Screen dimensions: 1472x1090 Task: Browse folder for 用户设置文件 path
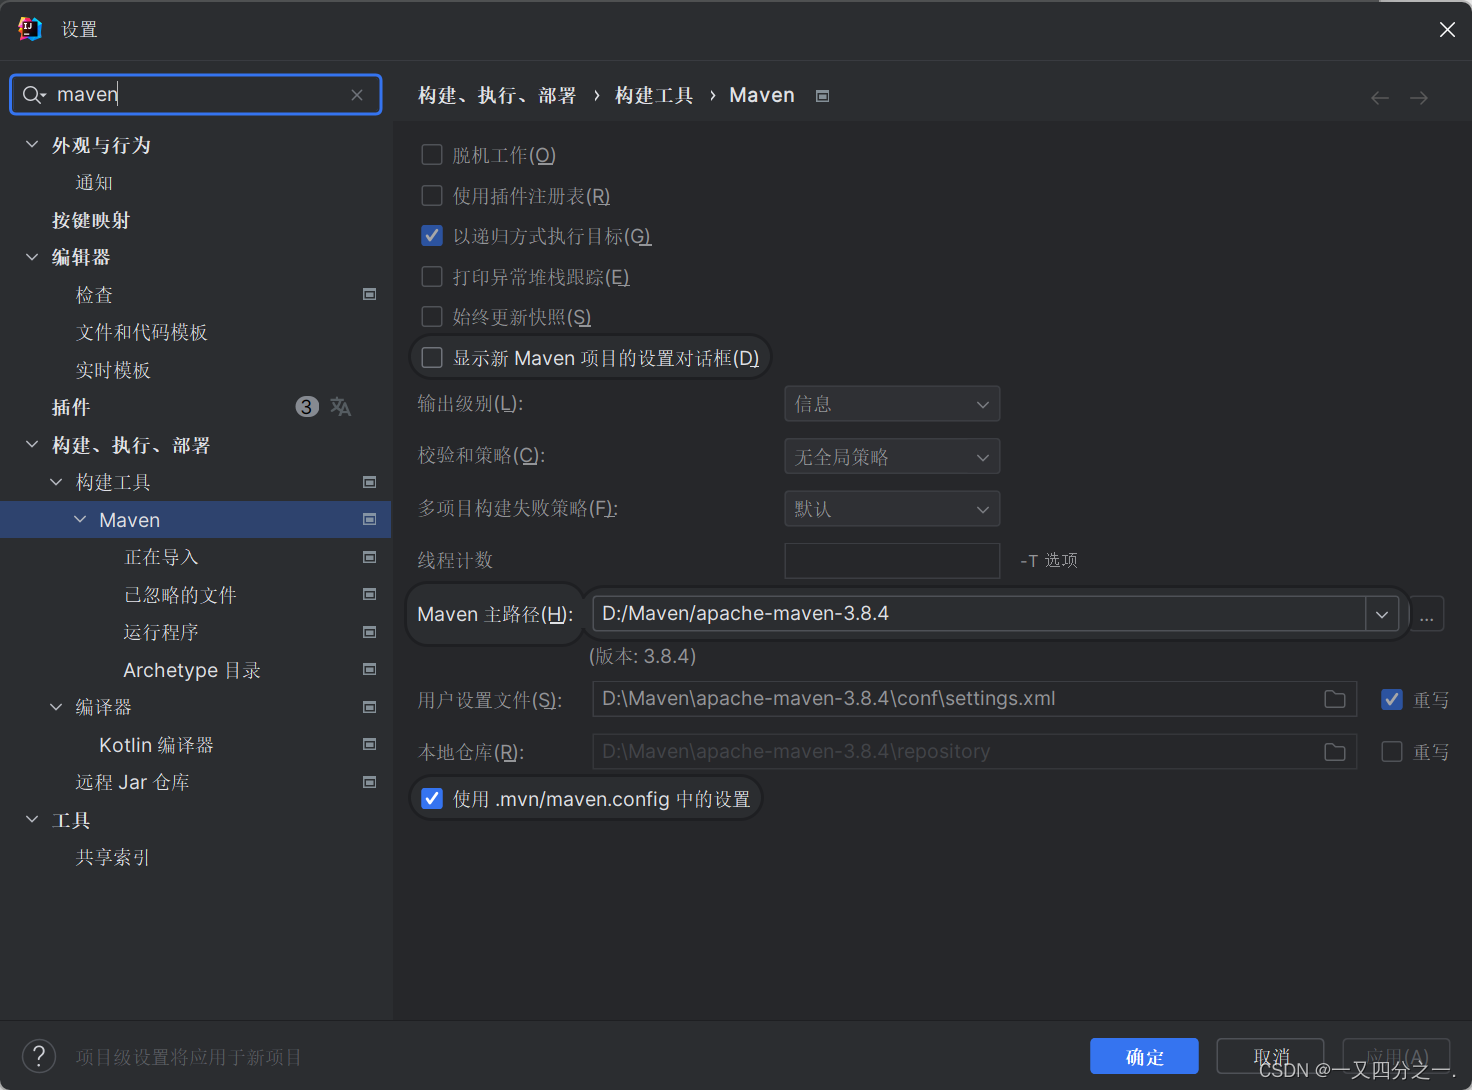[1335, 699]
